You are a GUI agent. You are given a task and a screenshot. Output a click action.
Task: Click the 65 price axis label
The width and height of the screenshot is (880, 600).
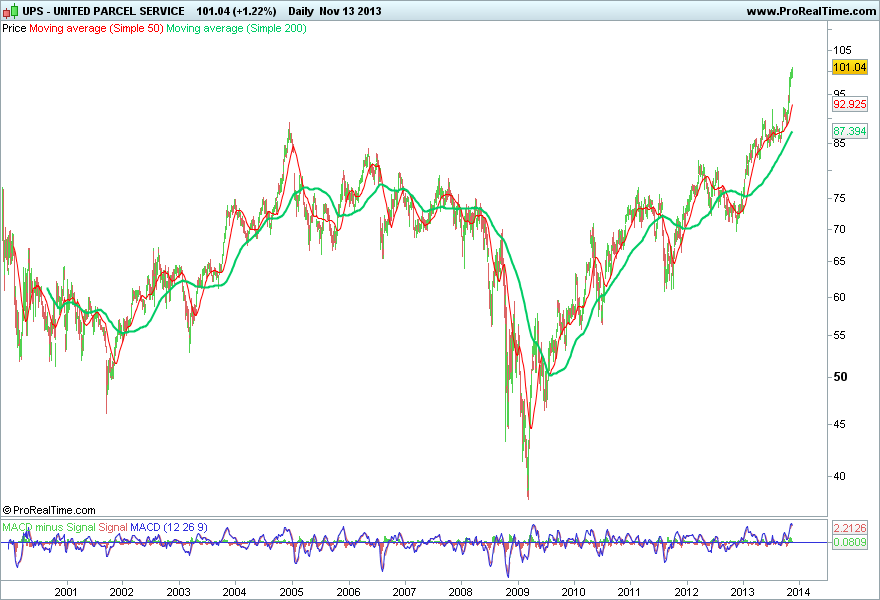840,261
